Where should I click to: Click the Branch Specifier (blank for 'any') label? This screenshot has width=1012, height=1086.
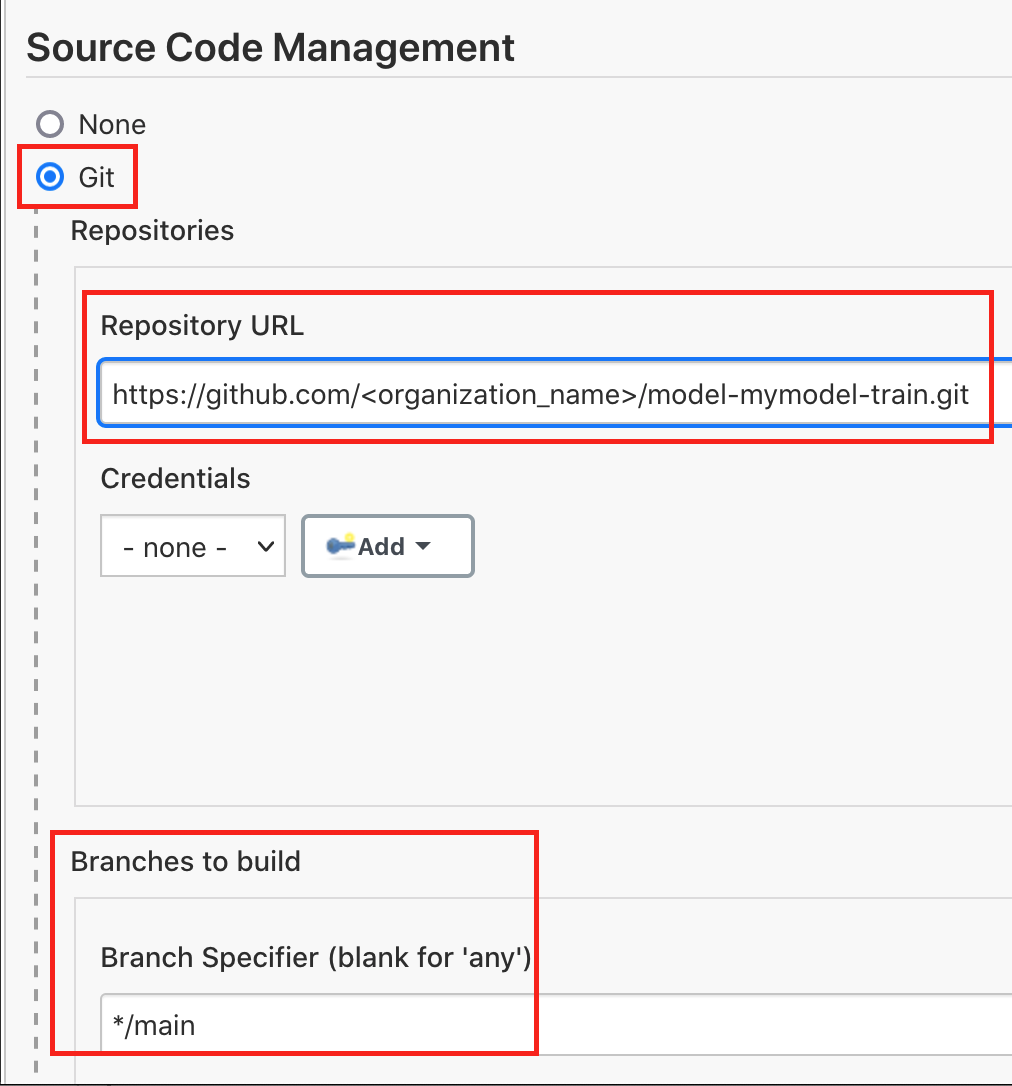(316, 958)
